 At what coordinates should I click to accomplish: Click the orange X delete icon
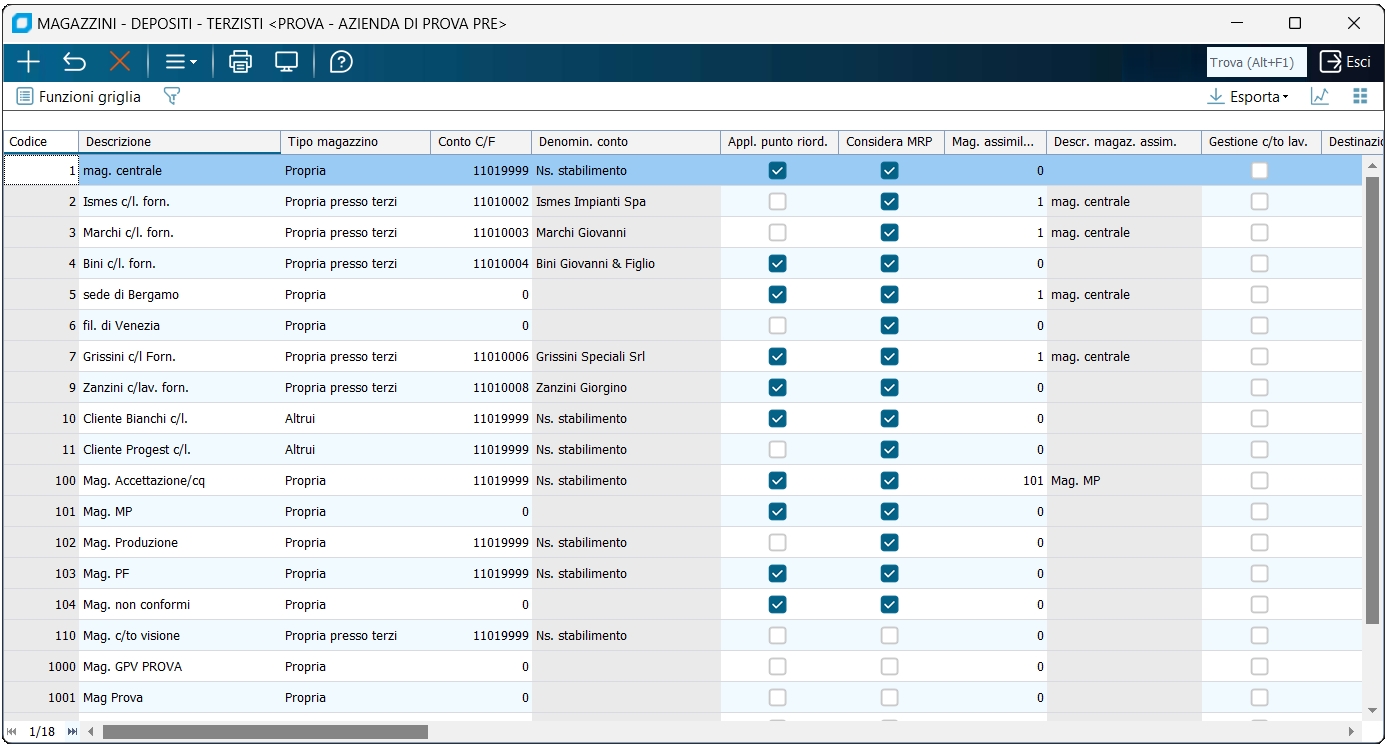point(120,62)
